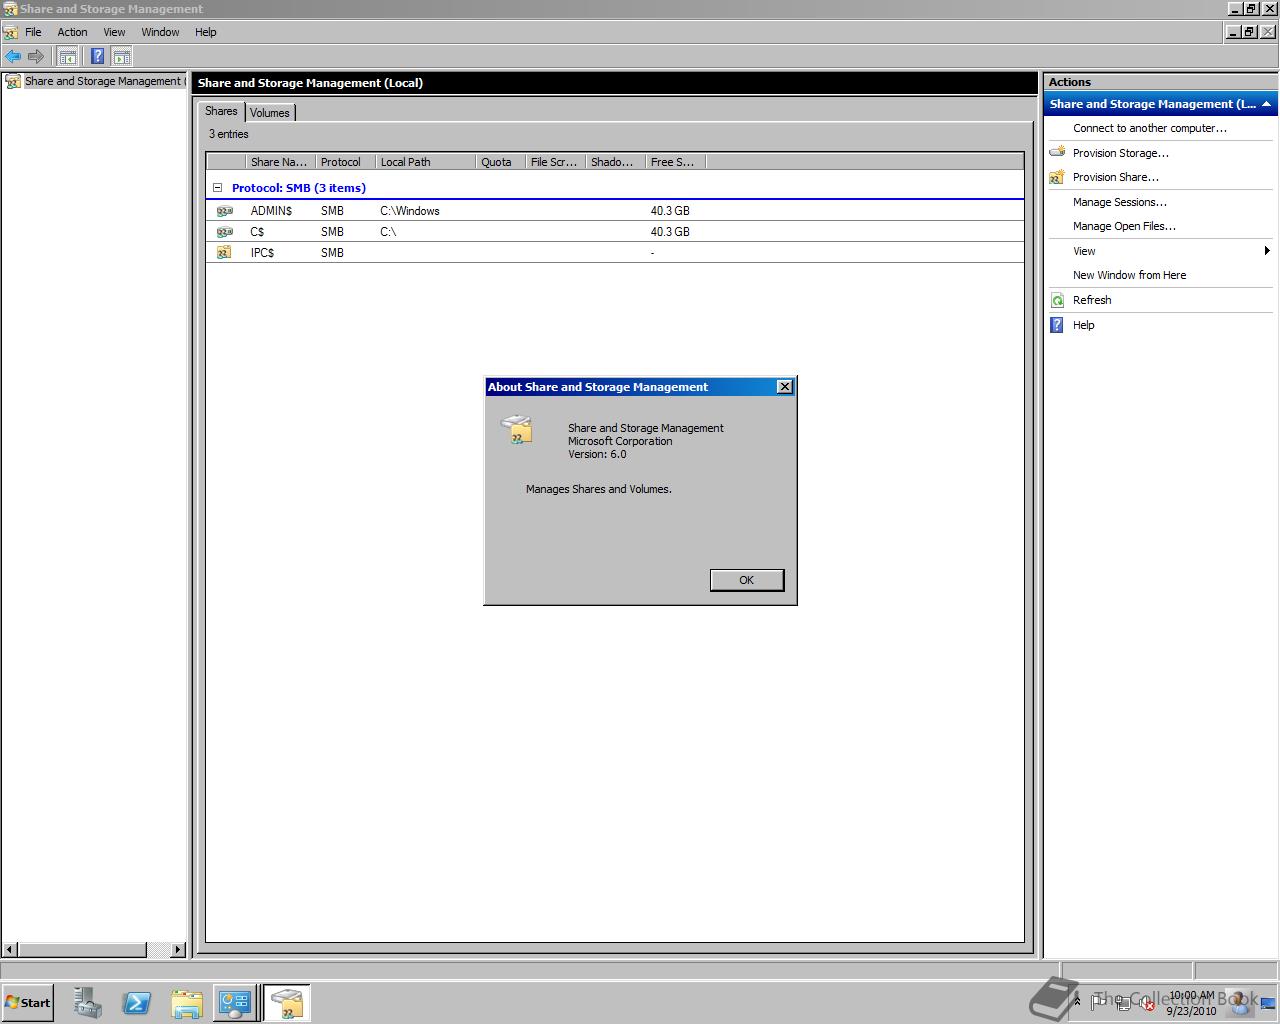Close the About Share and Storage Management dialog
The width and height of the screenshot is (1280, 1024).
point(785,387)
